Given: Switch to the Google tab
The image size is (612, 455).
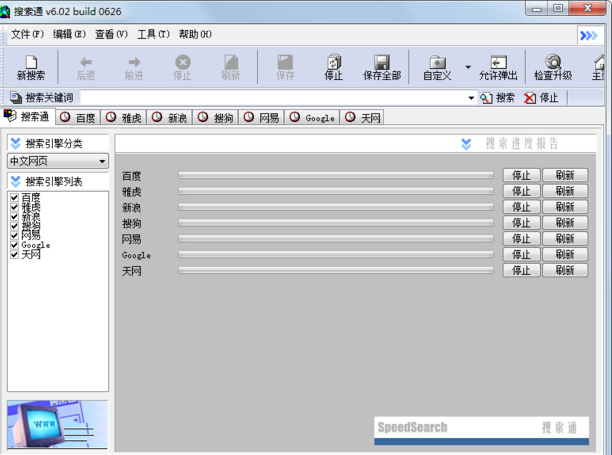Looking at the screenshot, I should click(x=312, y=117).
